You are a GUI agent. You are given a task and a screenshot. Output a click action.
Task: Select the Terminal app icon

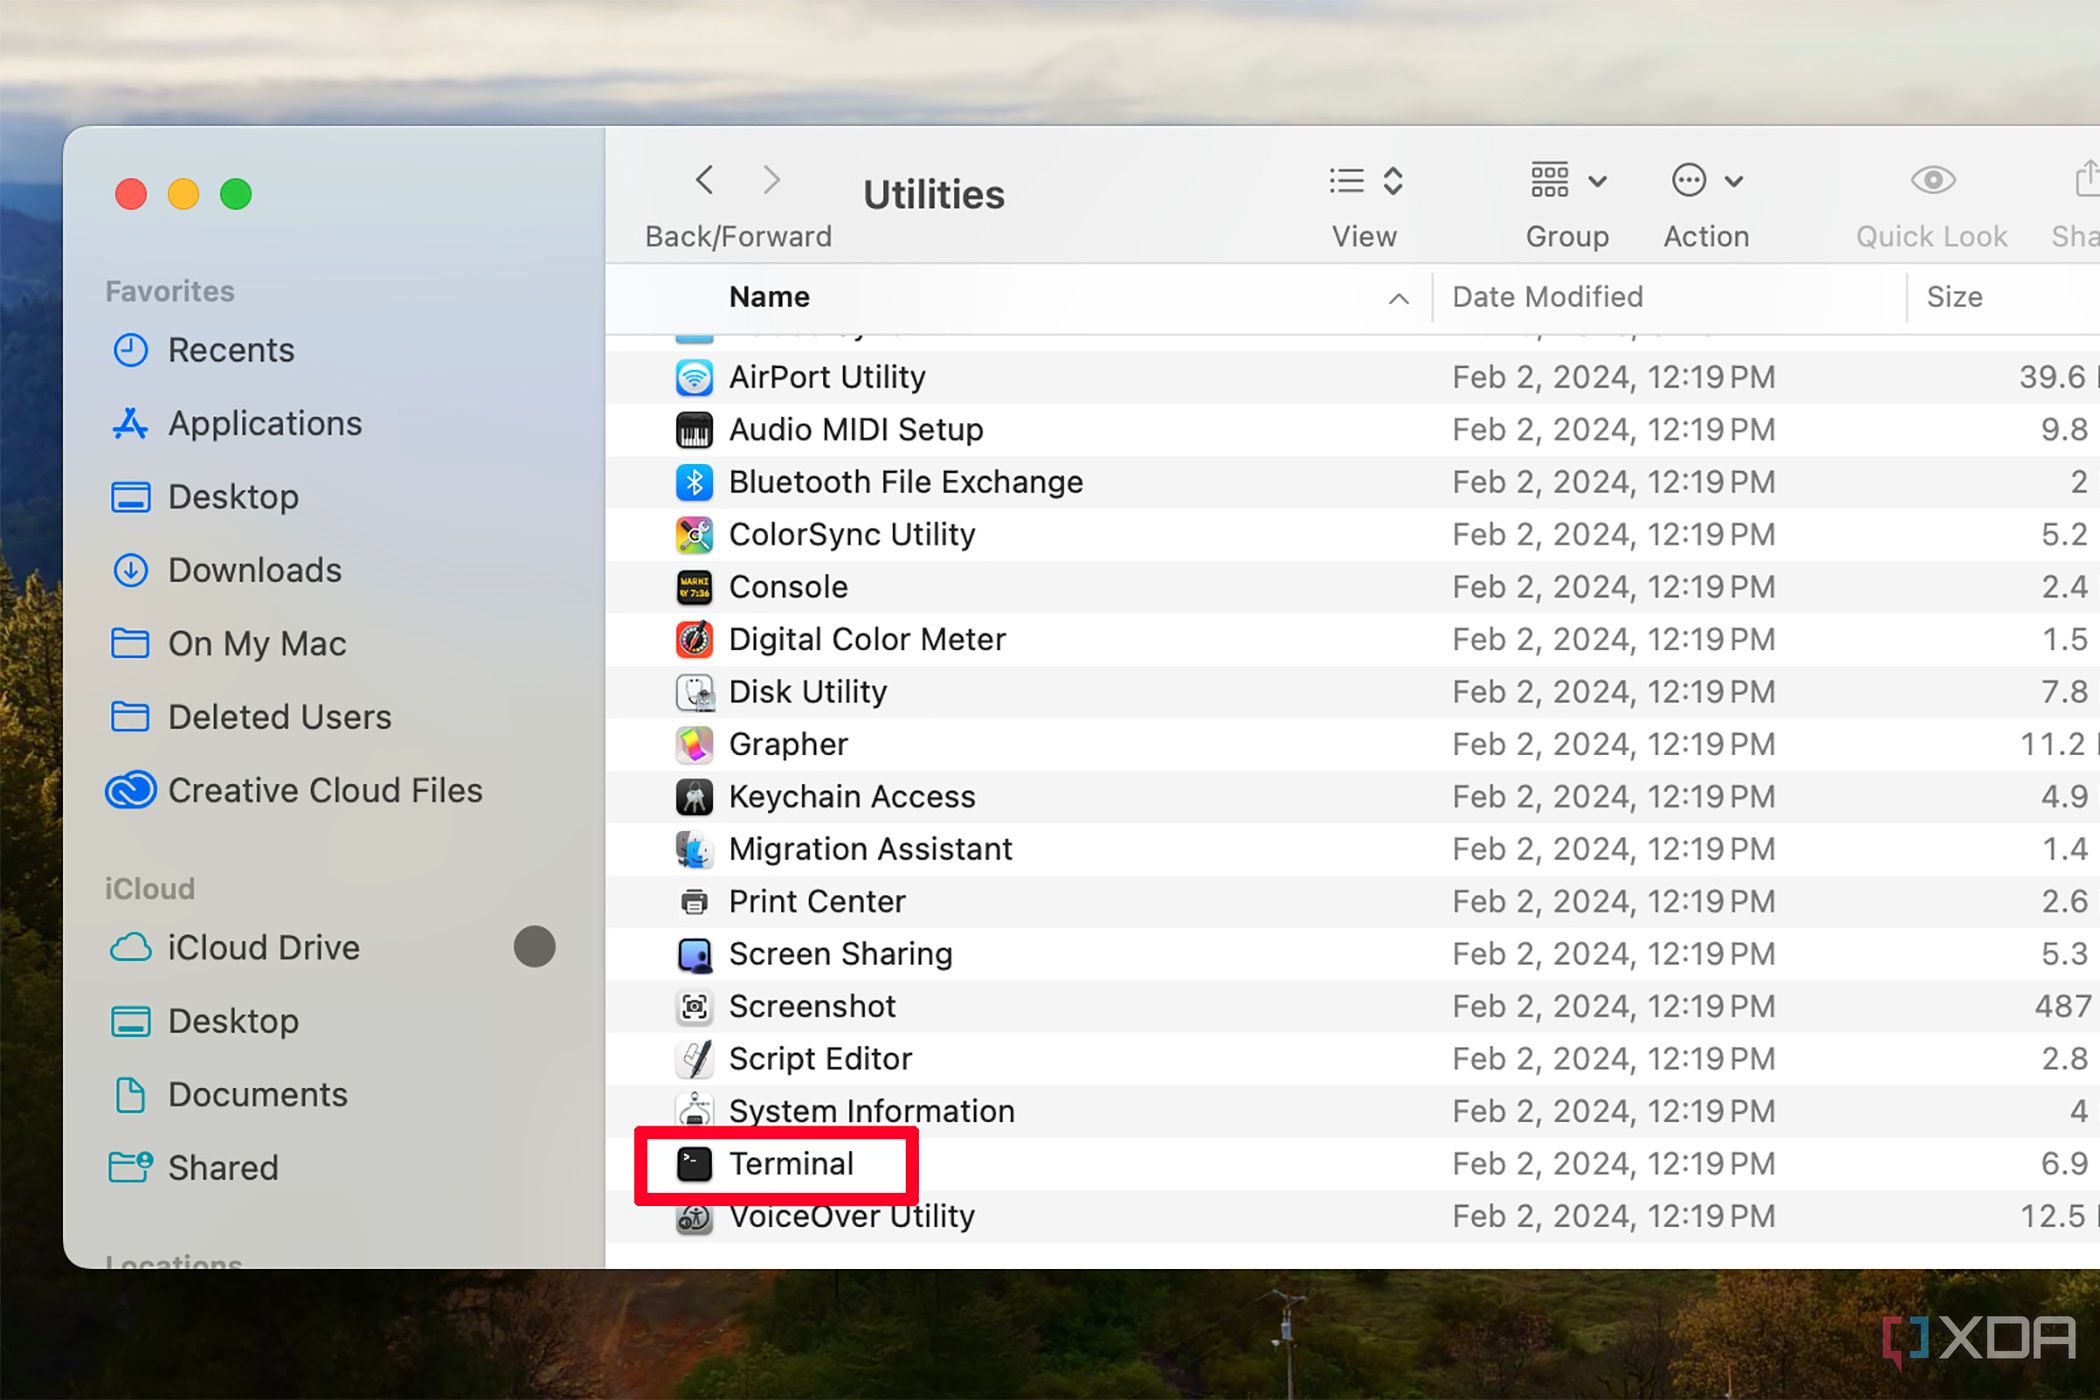(x=694, y=1164)
